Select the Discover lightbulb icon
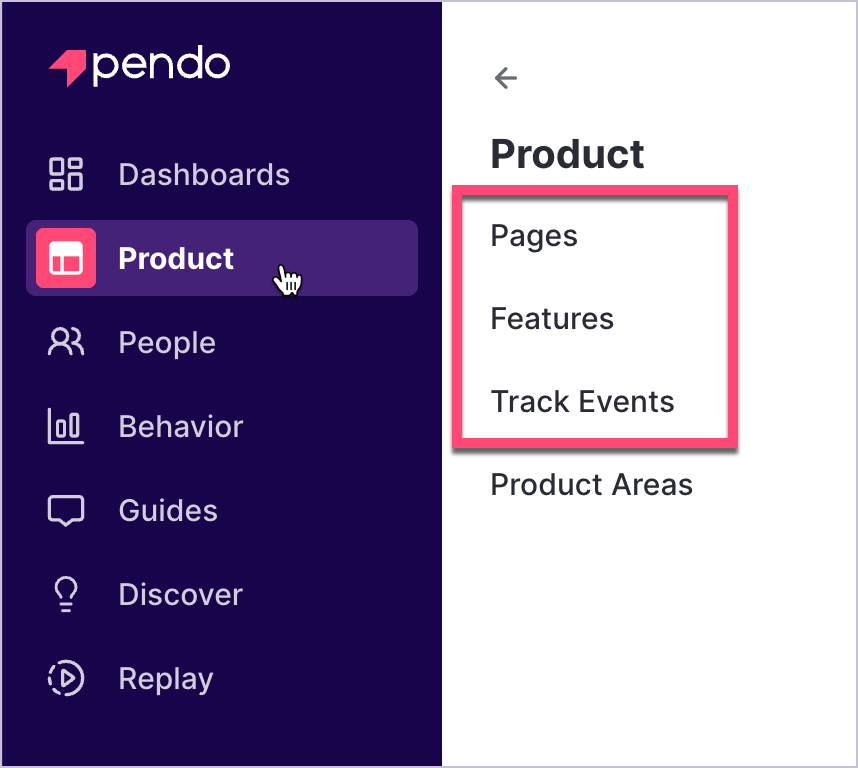 point(65,594)
